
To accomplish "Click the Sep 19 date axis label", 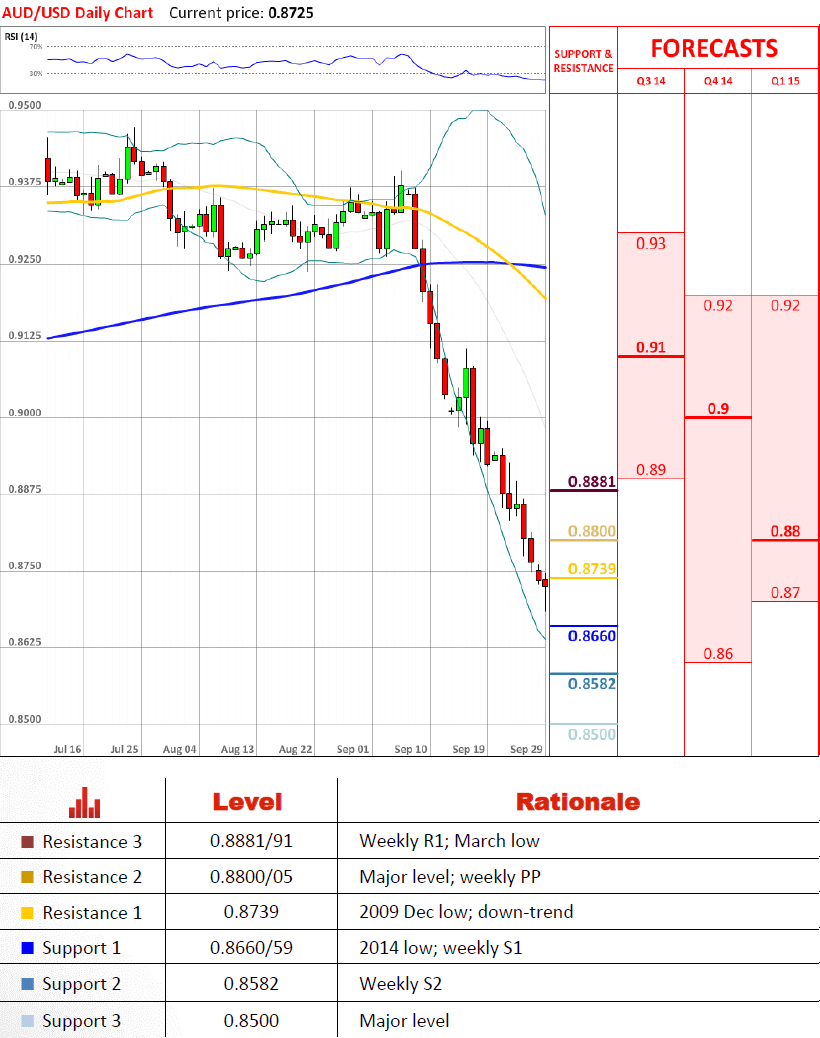I will (x=468, y=749).
